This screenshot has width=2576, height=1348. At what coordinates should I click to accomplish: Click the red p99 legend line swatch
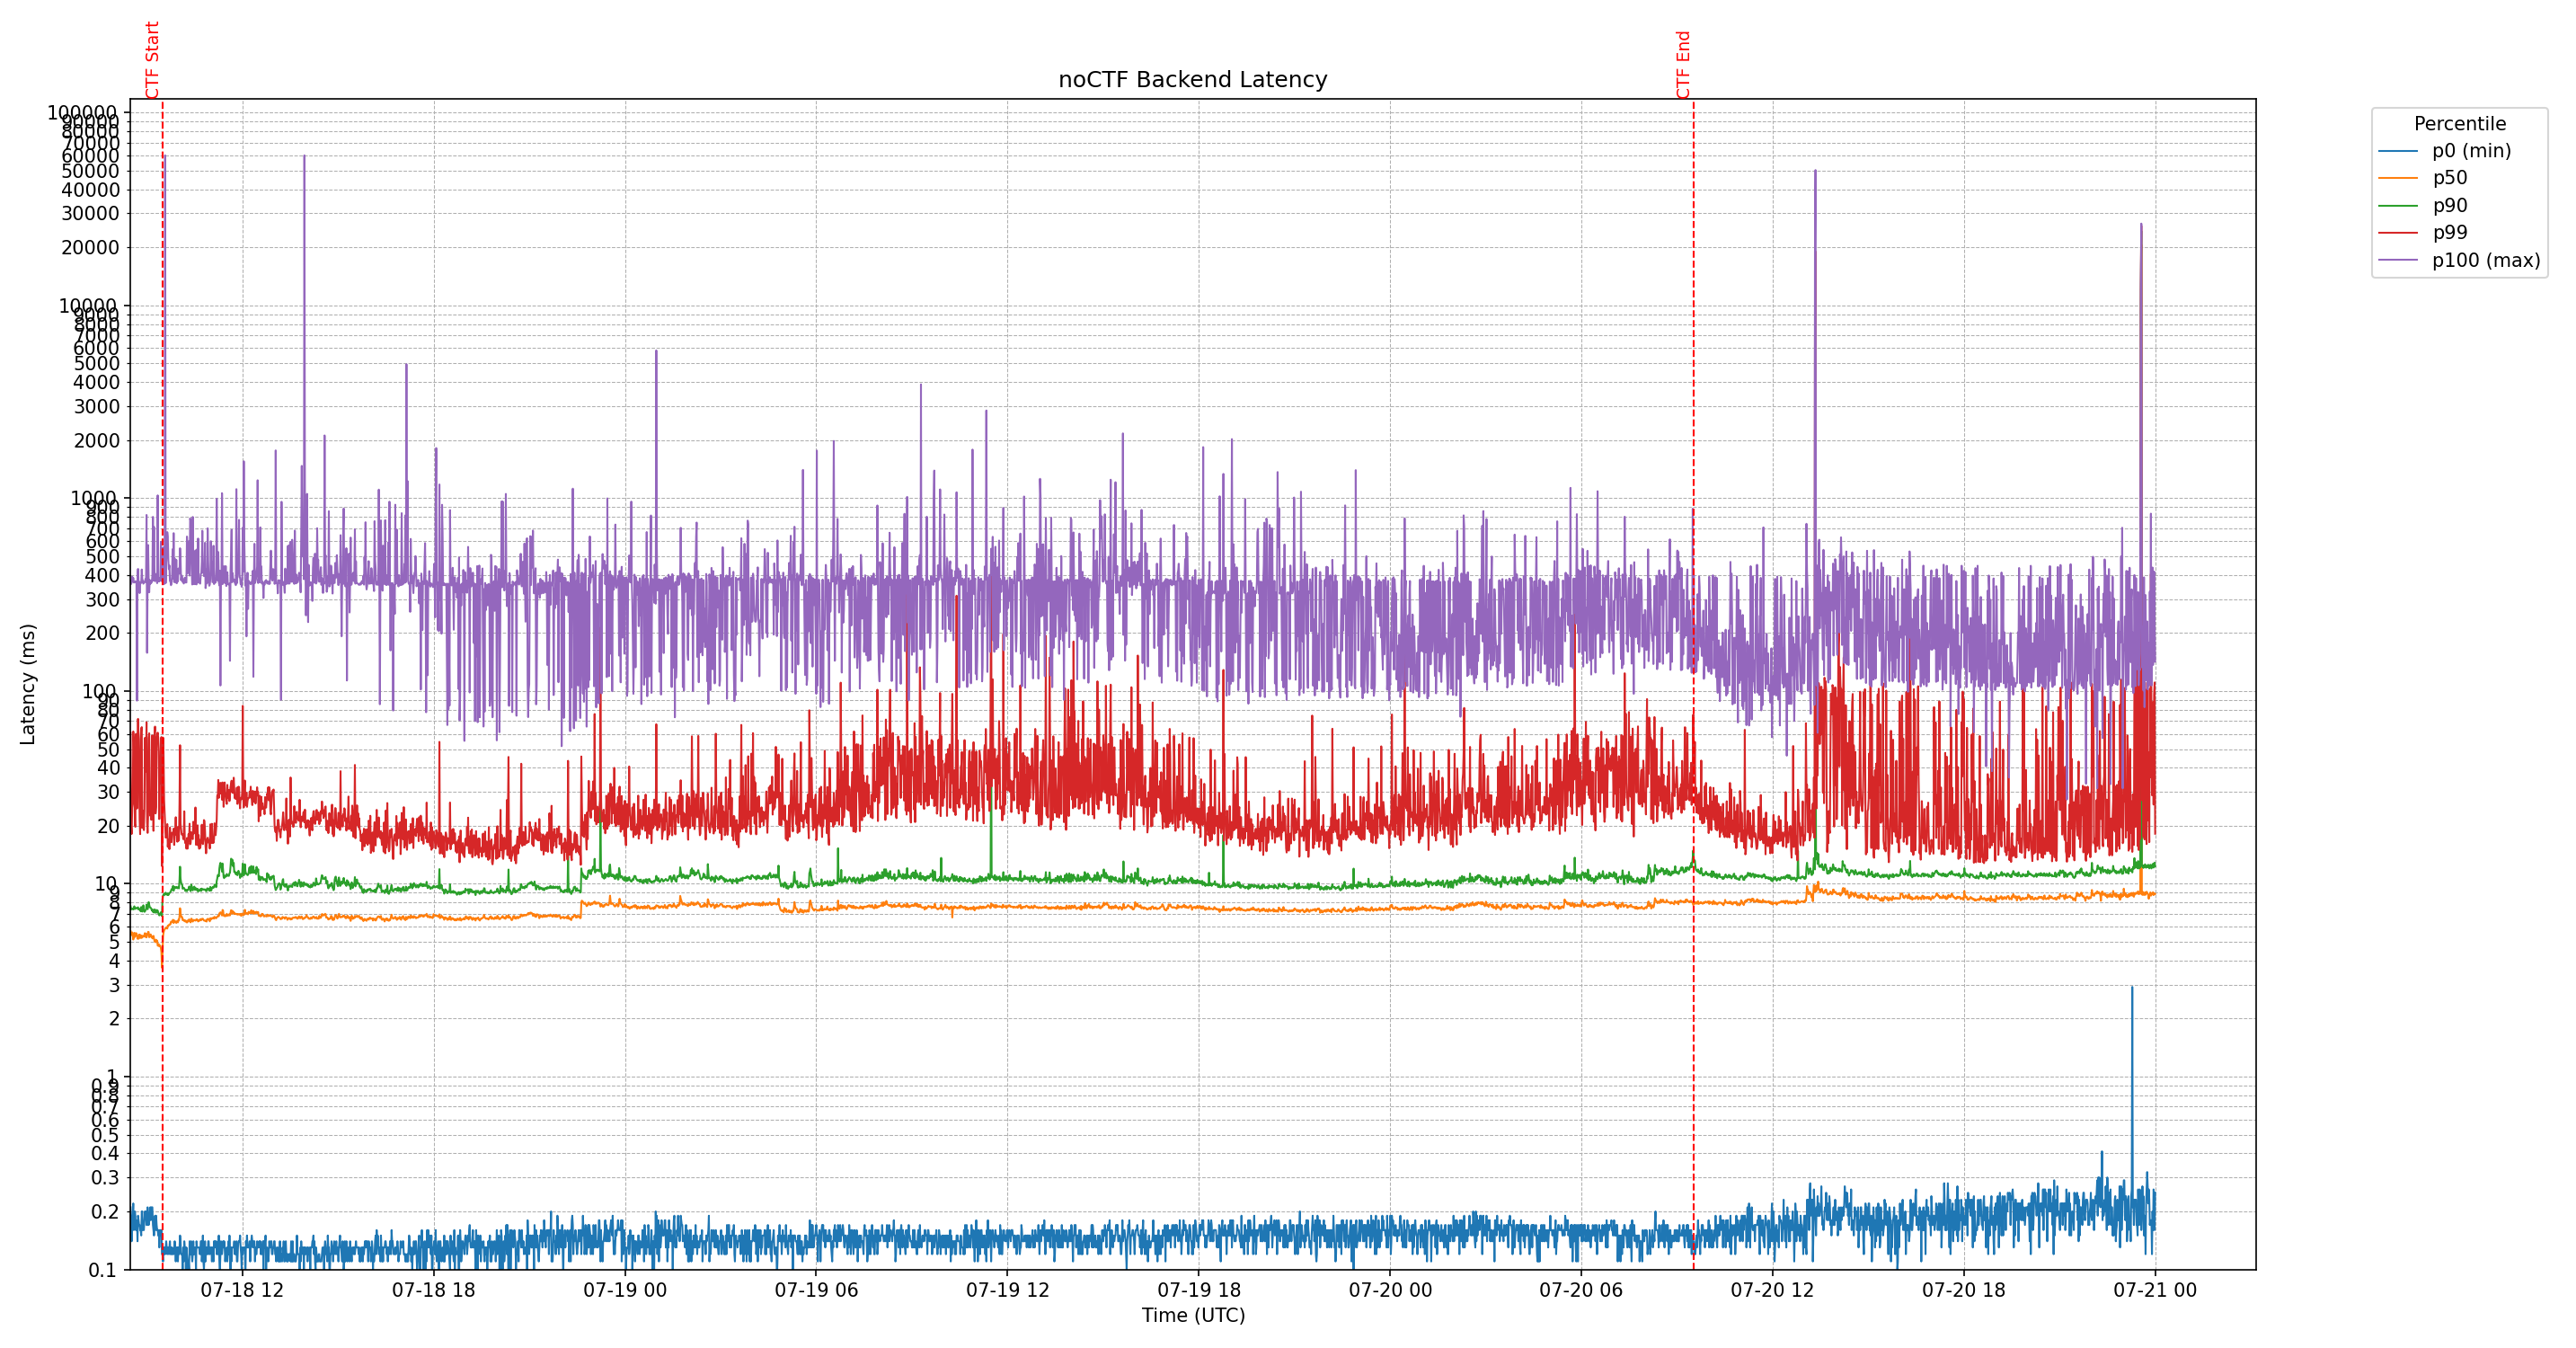click(x=2397, y=233)
